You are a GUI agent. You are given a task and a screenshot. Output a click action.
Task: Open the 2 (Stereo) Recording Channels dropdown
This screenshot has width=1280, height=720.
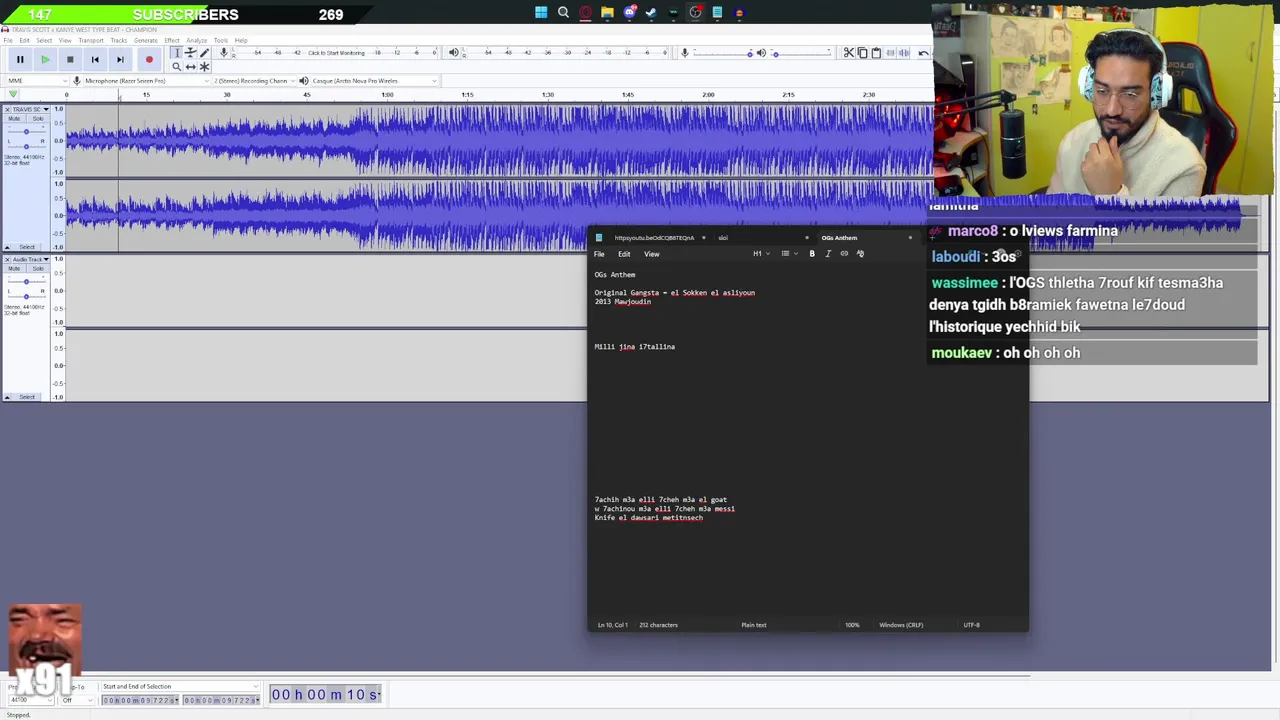point(254,81)
